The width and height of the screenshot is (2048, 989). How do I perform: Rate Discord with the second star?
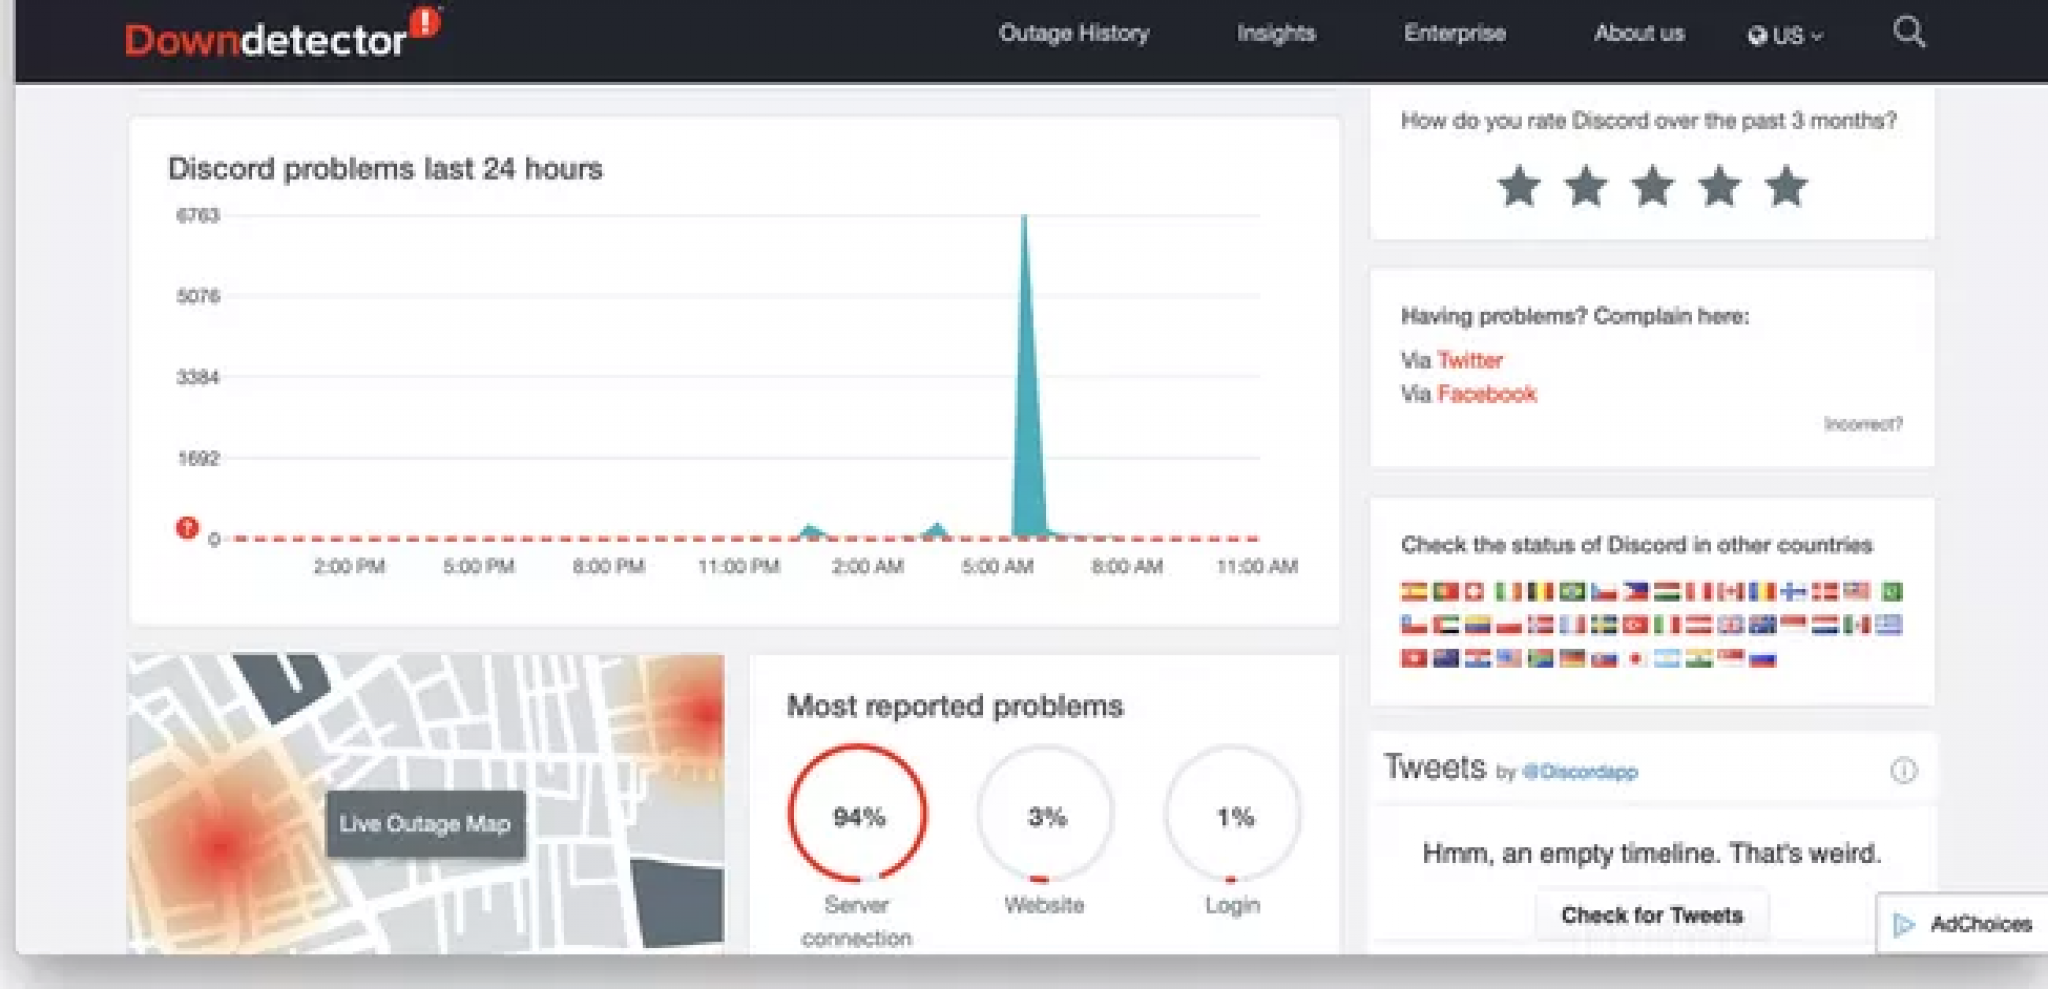(x=1586, y=186)
